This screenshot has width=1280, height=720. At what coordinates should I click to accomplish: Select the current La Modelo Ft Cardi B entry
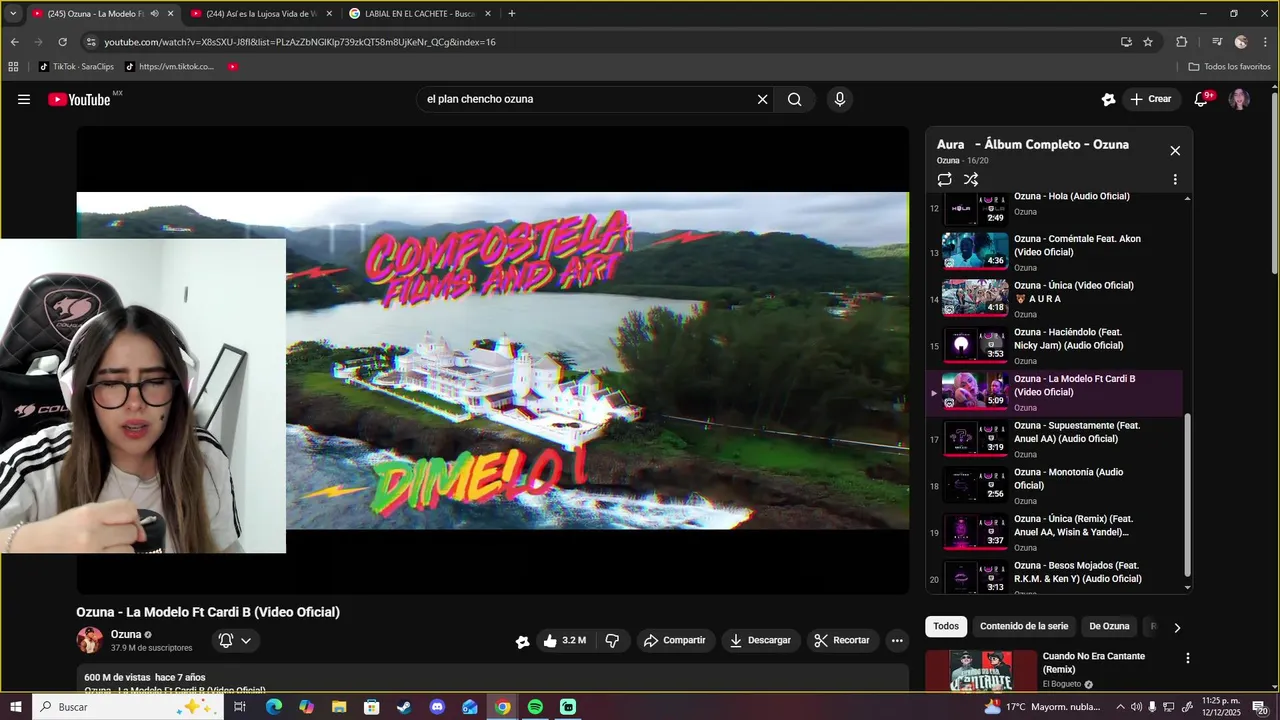[x=1054, y=392]
